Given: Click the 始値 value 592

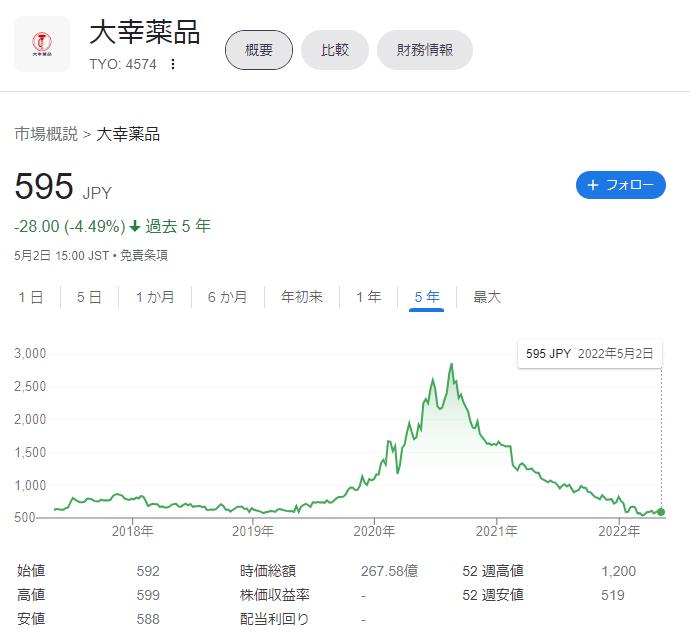Looking at the screenshot, I should pos(148,571).
